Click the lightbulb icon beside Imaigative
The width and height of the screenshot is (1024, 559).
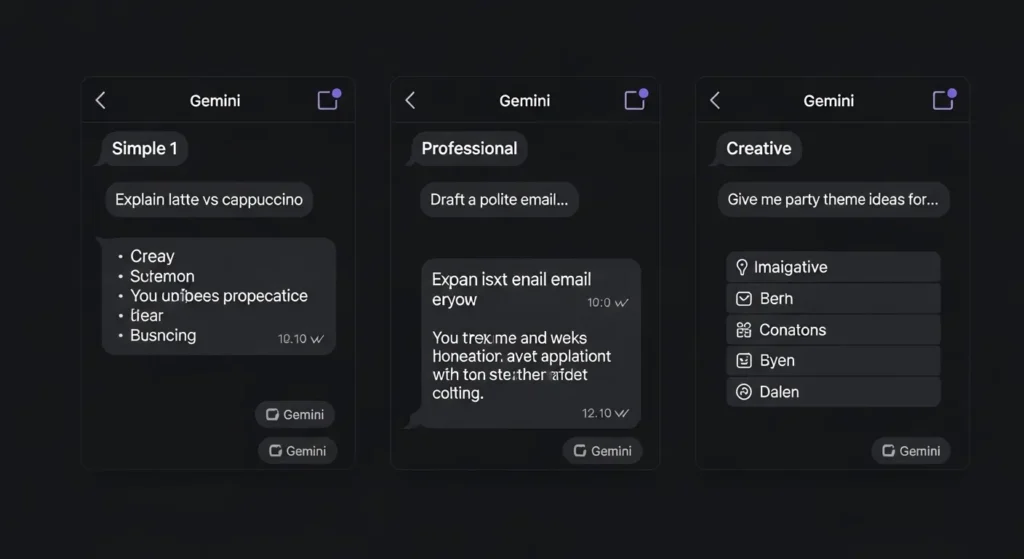742,267
